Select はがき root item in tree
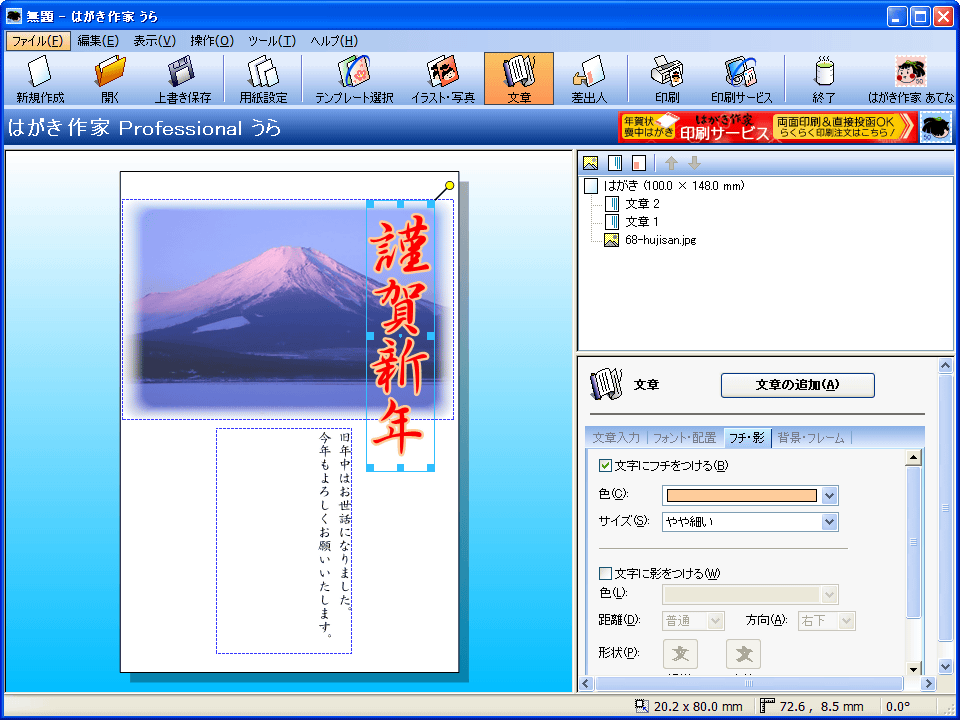Screen dimensions: 960x720 tap(673, 186)
